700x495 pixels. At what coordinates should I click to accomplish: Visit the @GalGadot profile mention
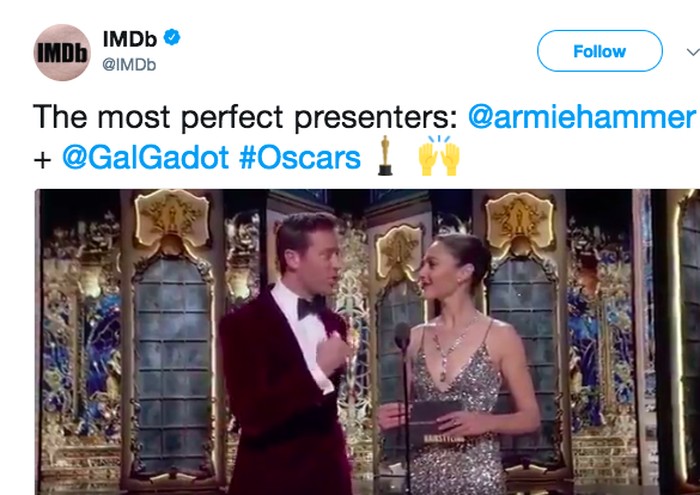click(146, 159)
